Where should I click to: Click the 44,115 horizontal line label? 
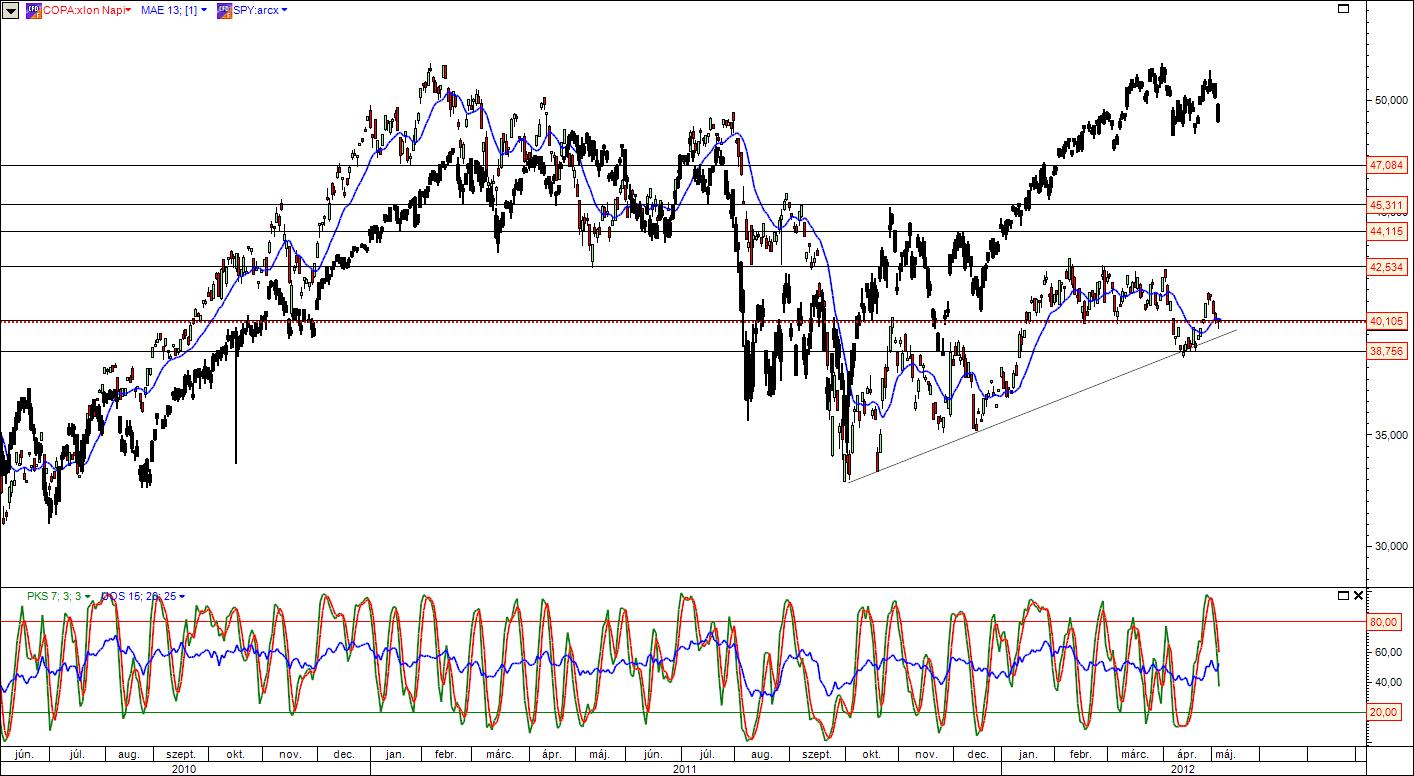click(x=1387, y=231)
